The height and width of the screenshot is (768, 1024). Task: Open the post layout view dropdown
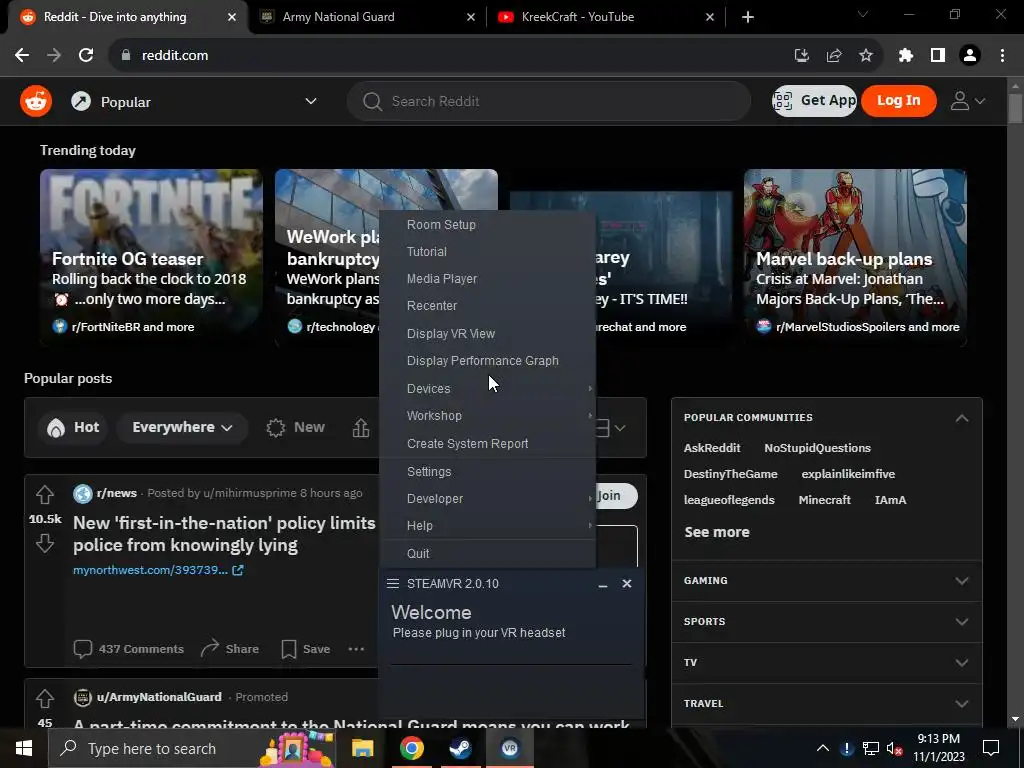coord(611,428)
